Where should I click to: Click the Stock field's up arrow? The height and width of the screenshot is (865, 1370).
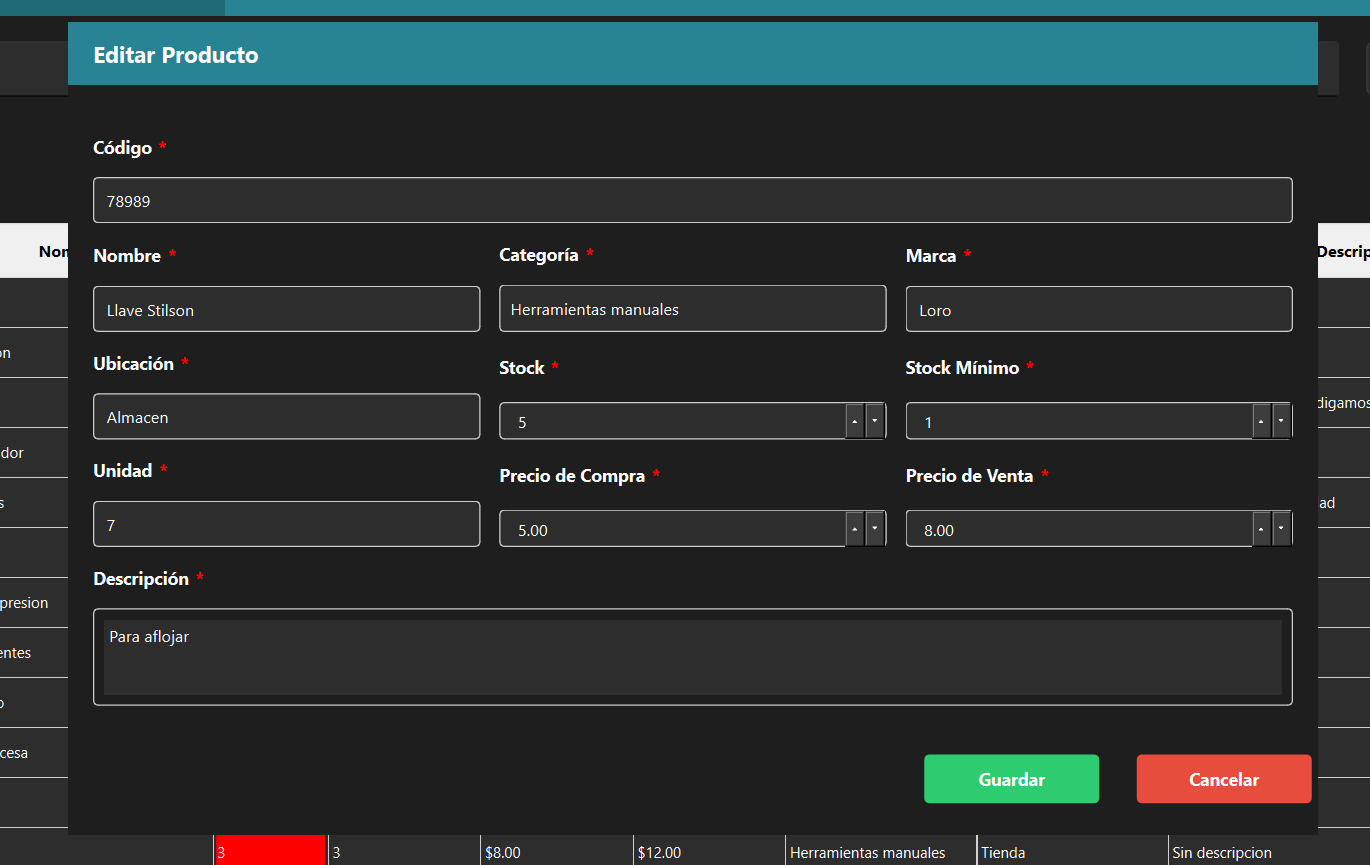[855, 421]
